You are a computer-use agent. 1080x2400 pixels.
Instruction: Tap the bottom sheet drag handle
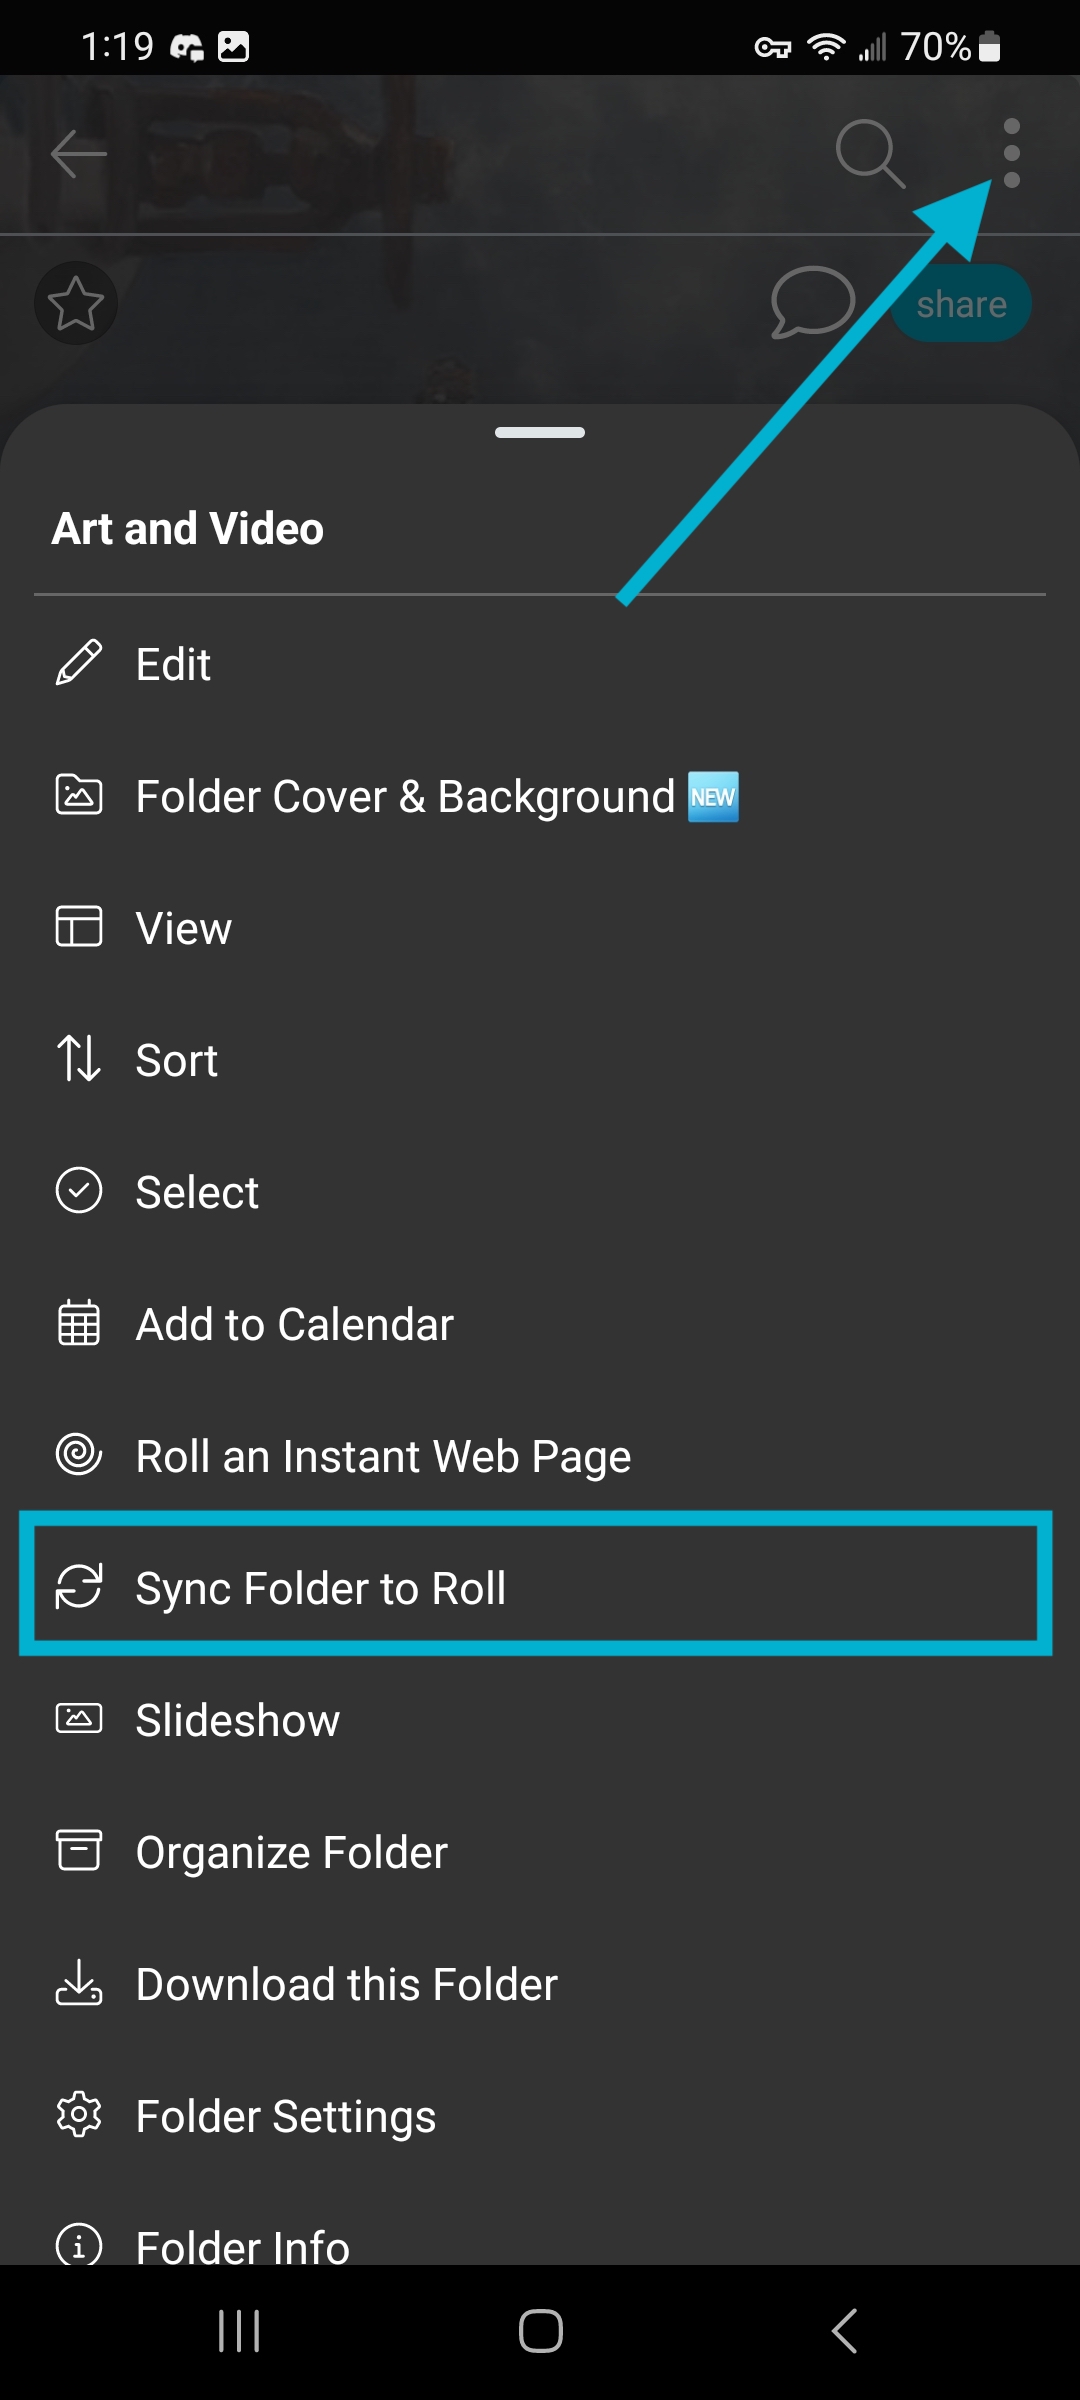pos(540,433)
